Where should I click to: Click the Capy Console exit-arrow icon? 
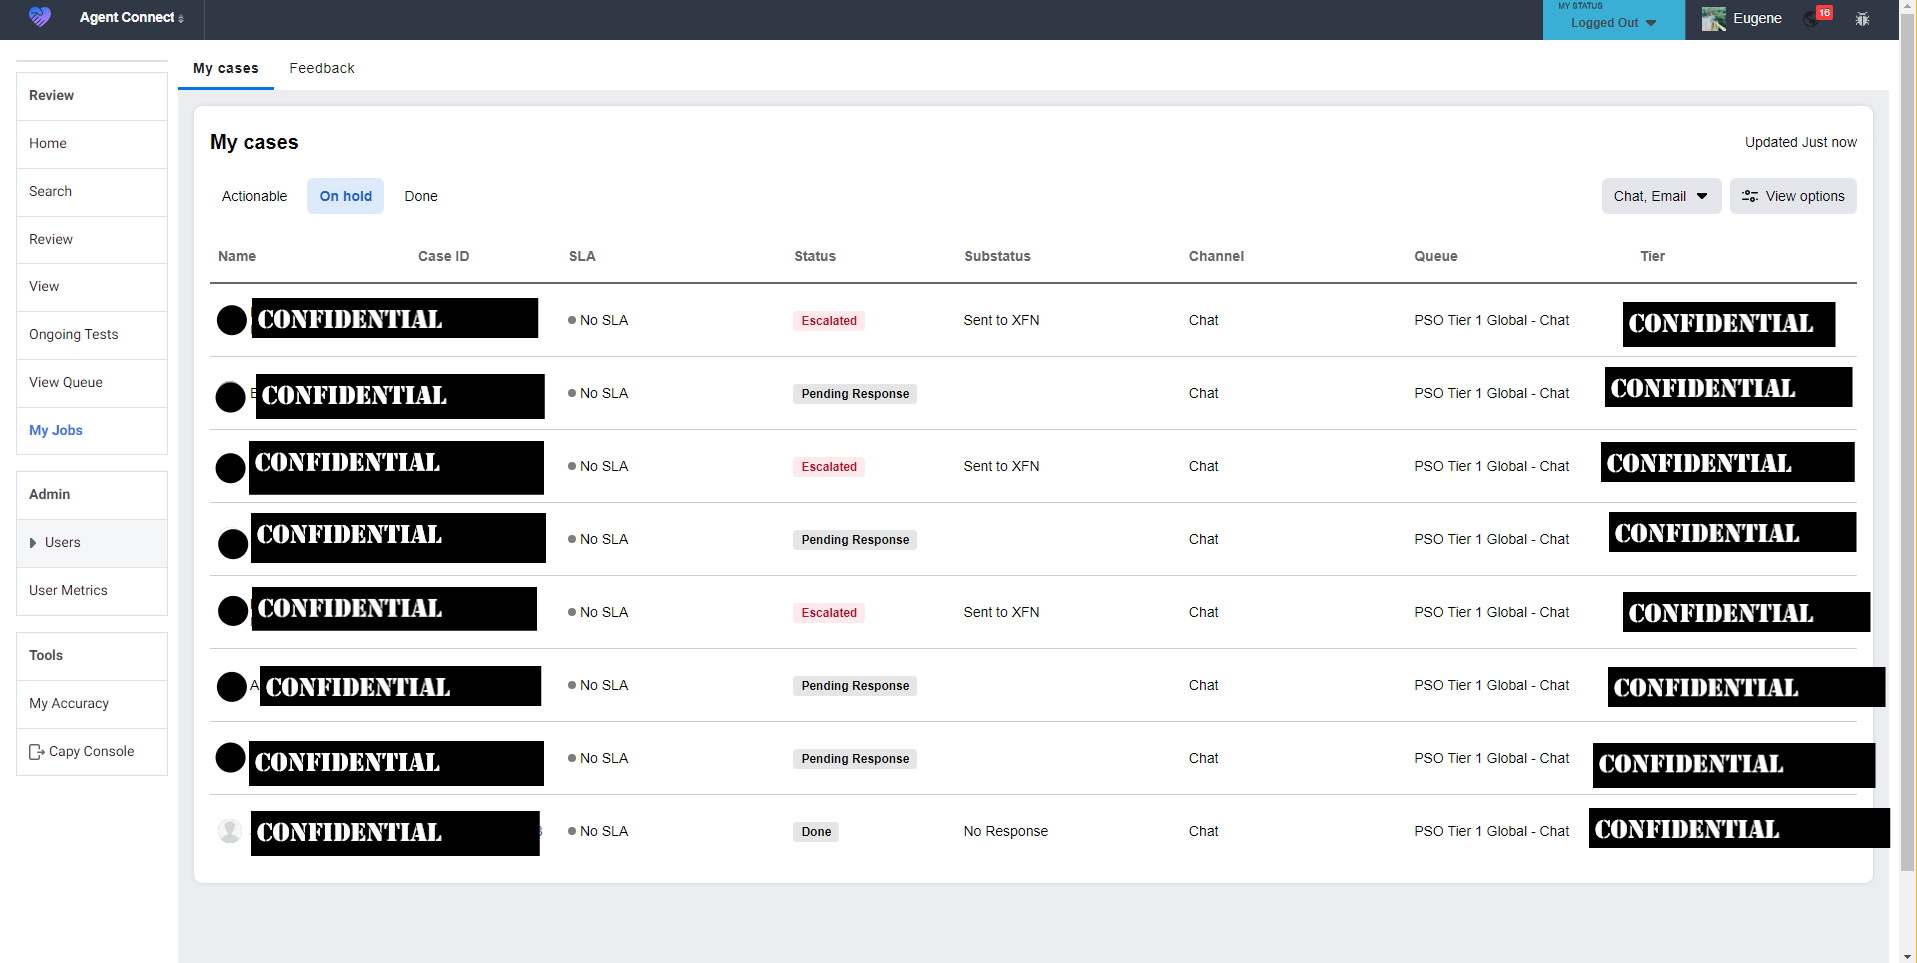pos(36,752)
